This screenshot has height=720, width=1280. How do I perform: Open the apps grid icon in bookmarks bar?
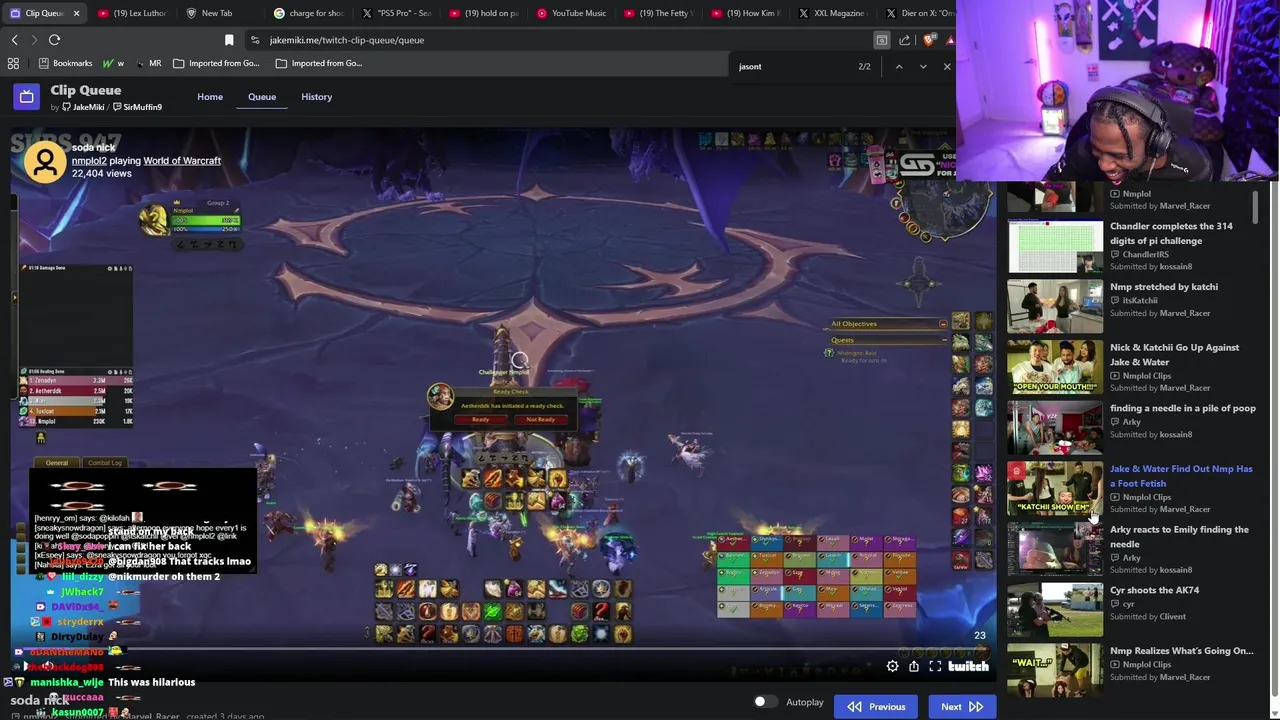pos(13,63)
